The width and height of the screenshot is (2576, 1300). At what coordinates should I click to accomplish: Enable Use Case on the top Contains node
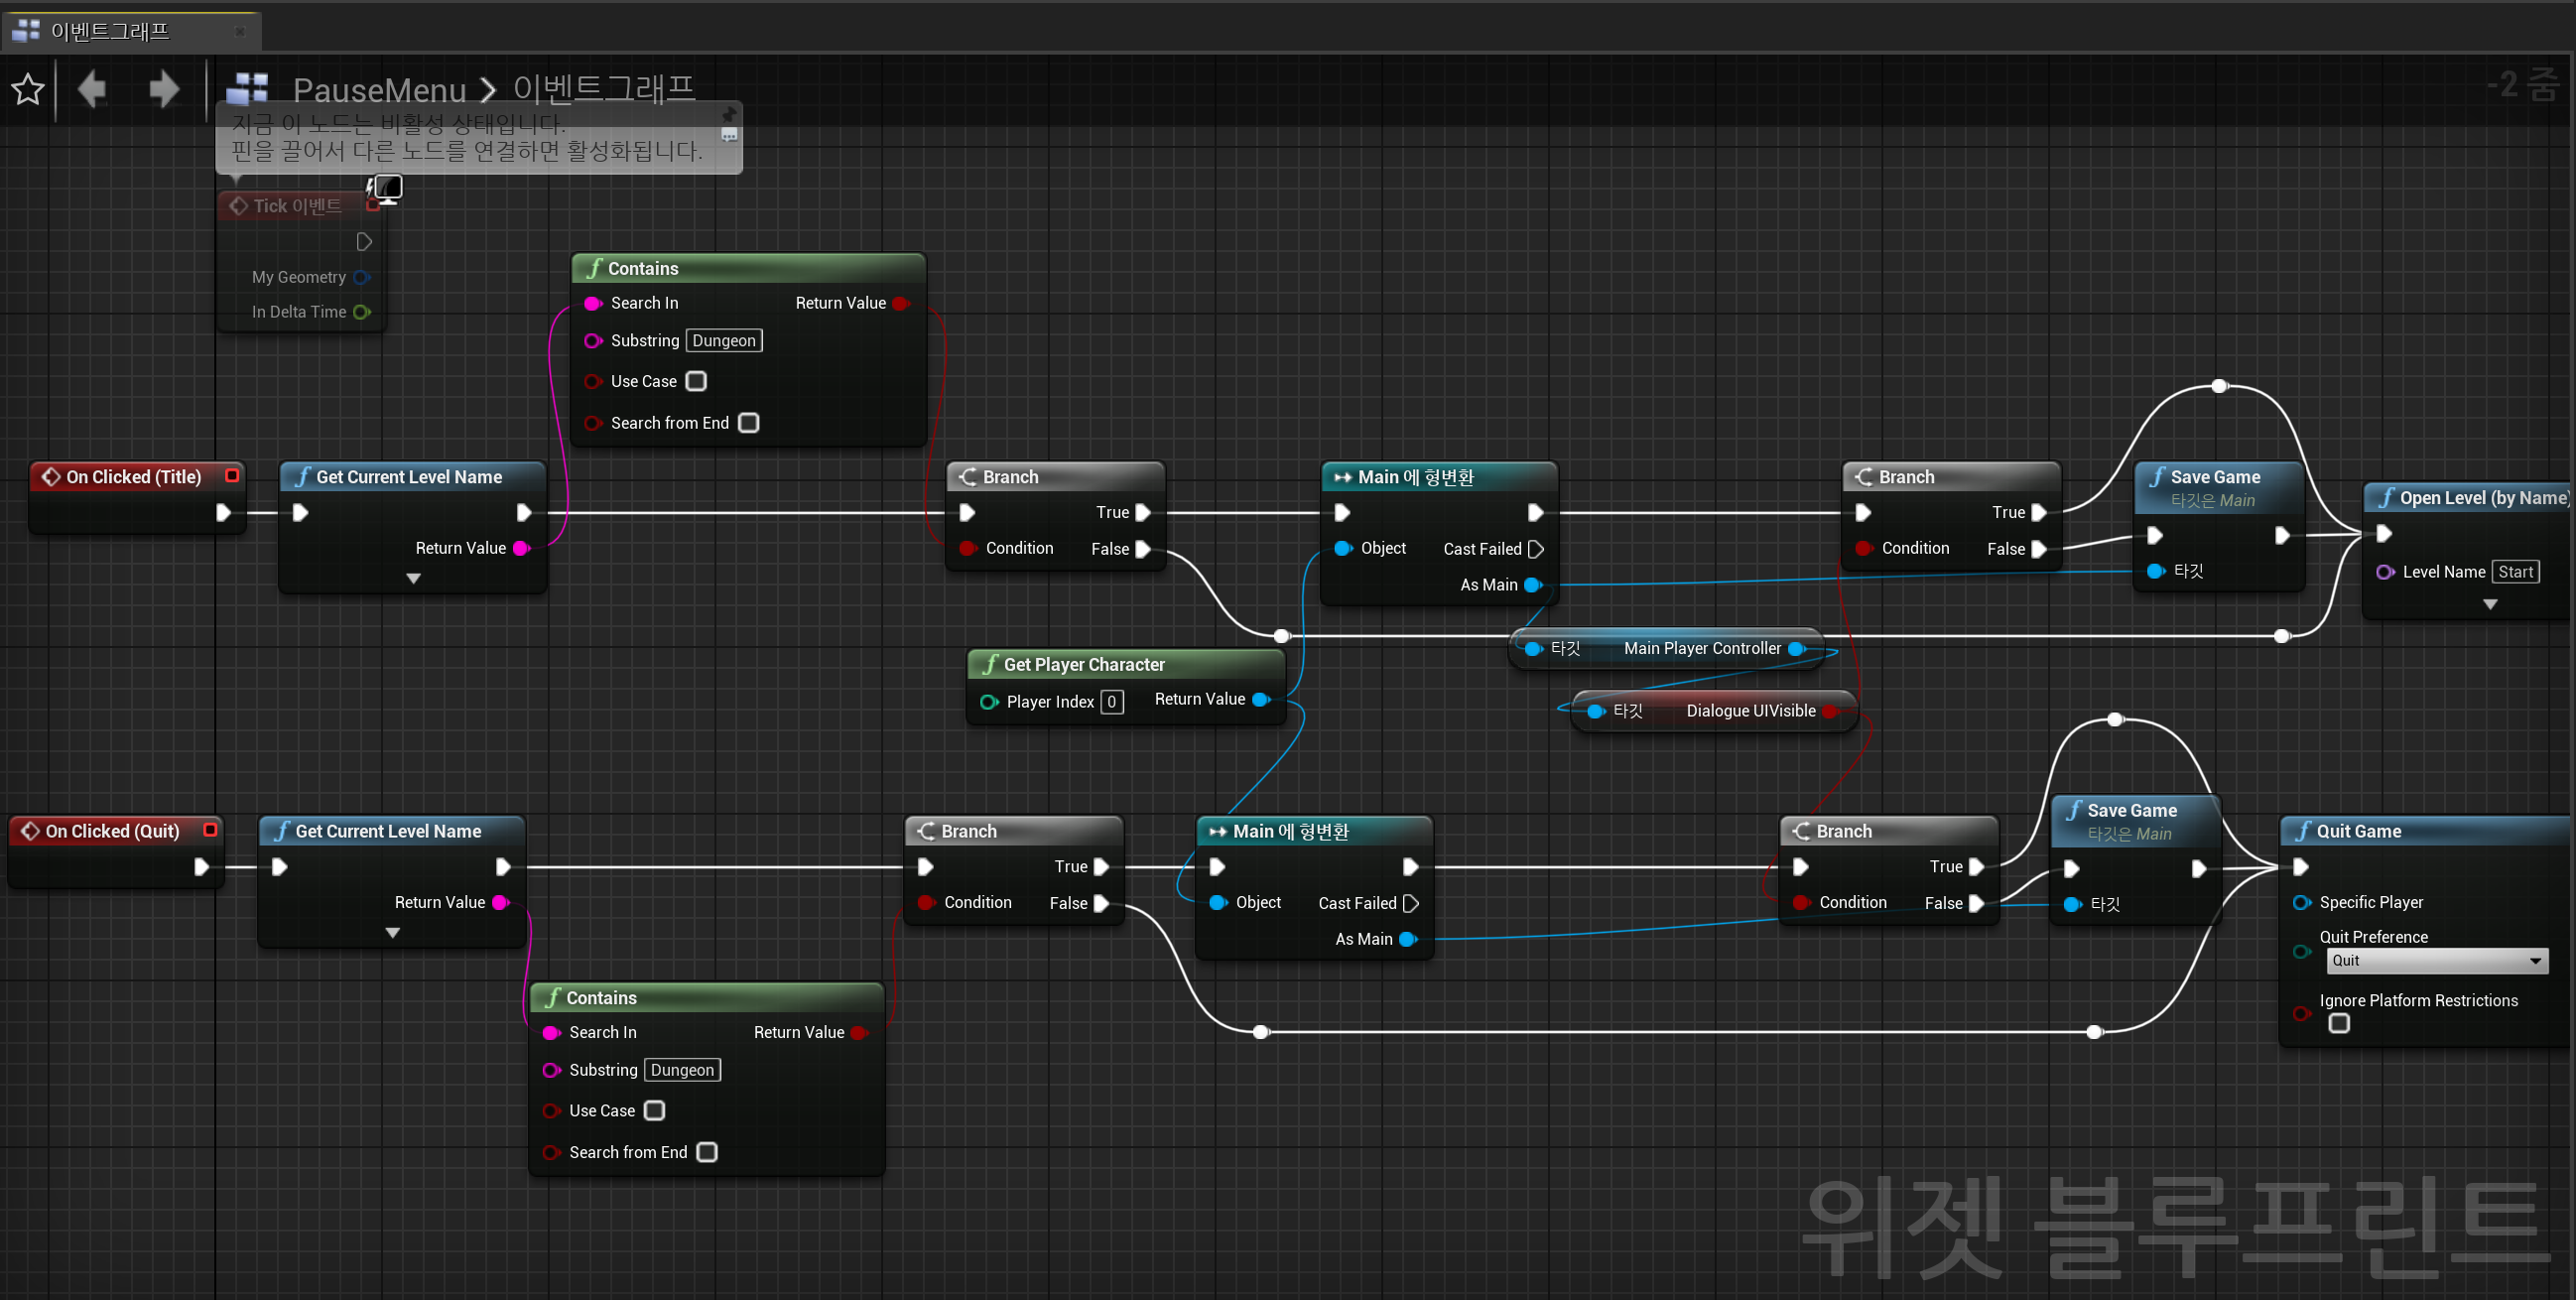[697, 381]
